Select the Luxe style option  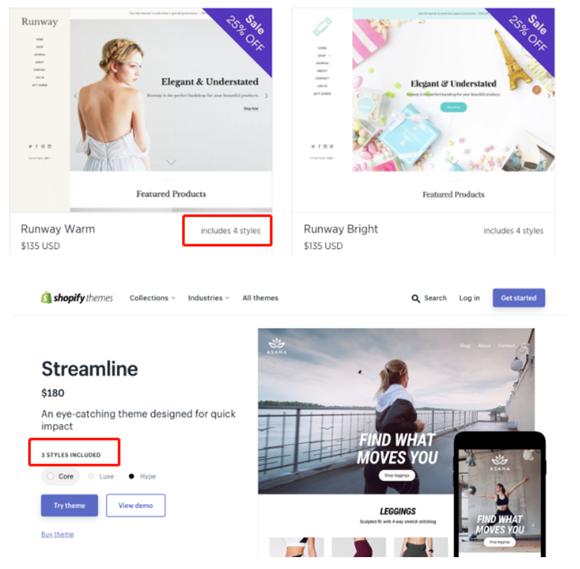[102, 477]
